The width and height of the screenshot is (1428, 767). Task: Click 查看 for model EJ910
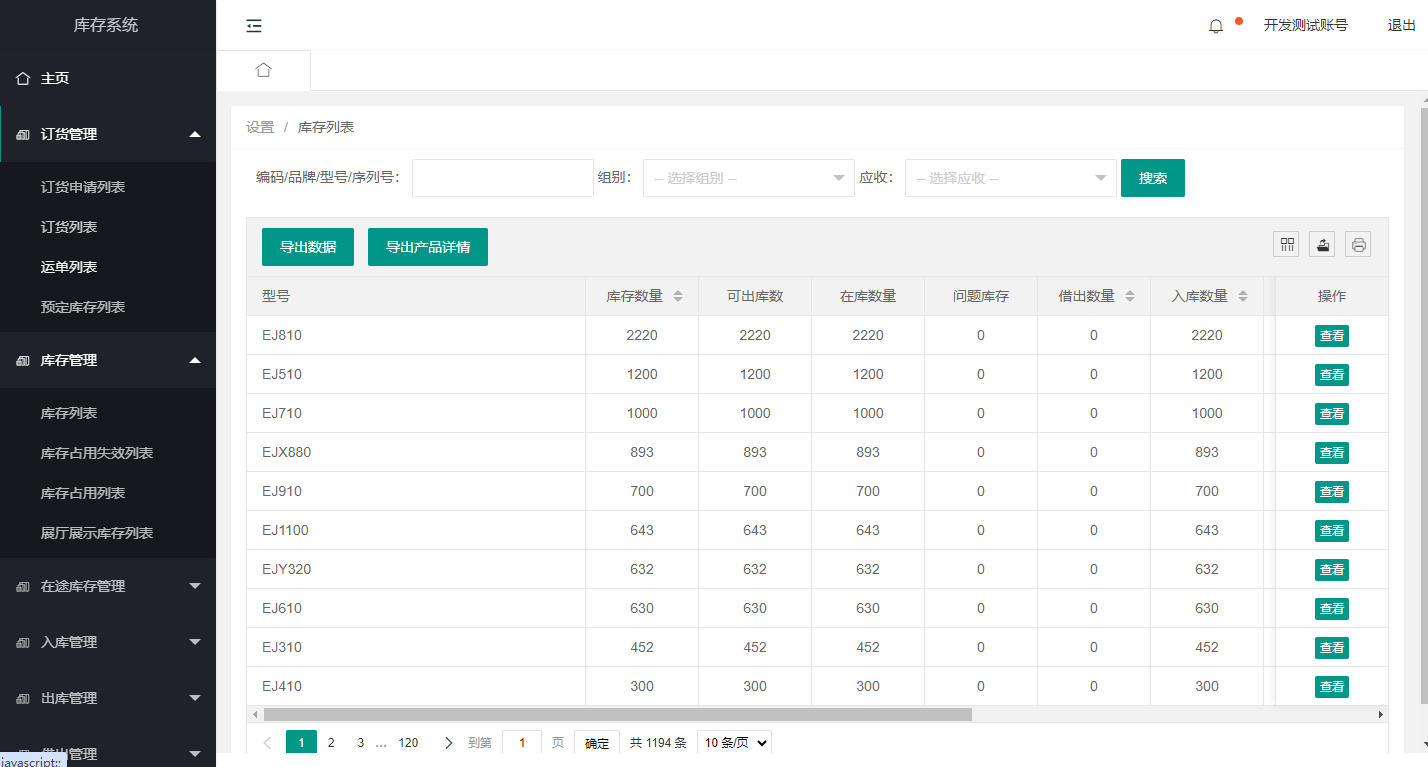tap(1332, 492)
